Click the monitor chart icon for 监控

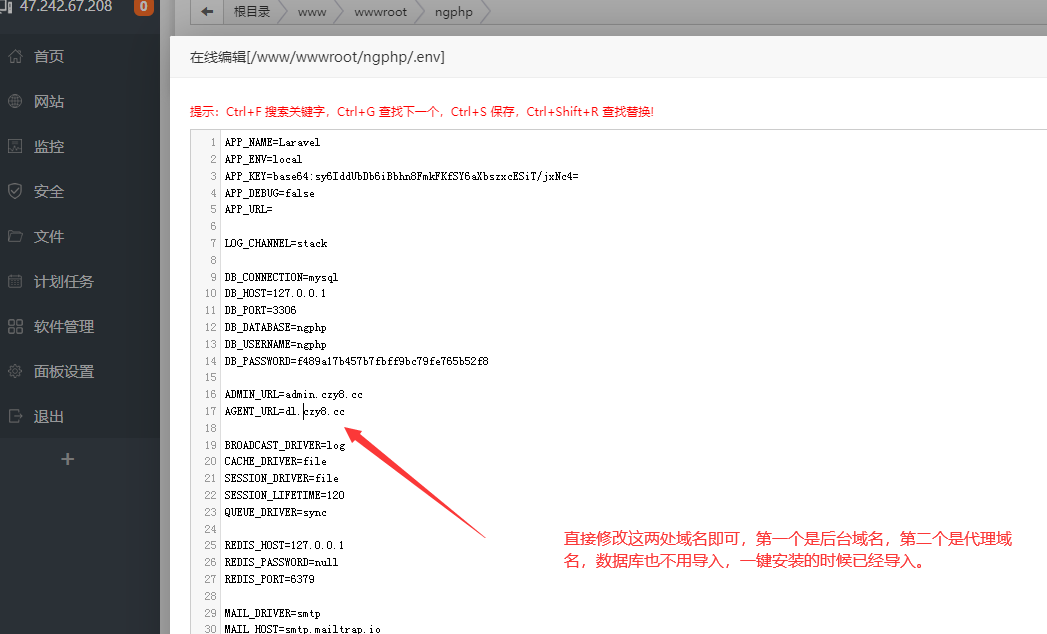point(15,147)
